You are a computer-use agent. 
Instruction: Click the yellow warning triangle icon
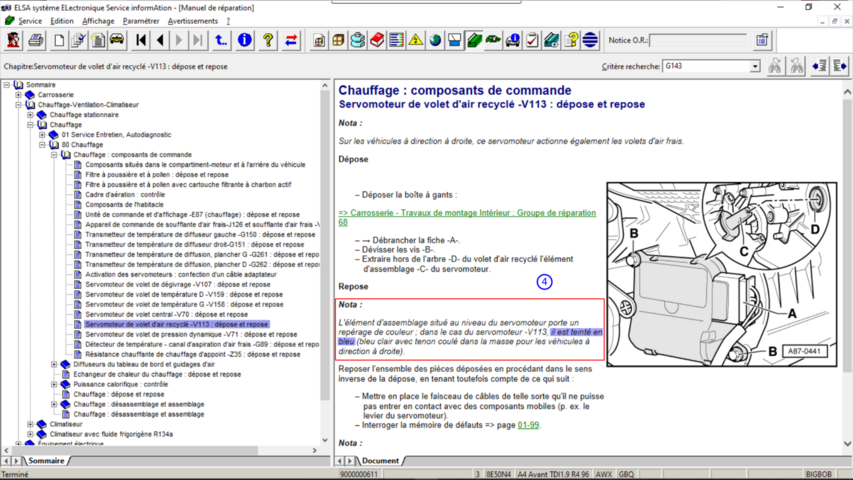point(416,40)
